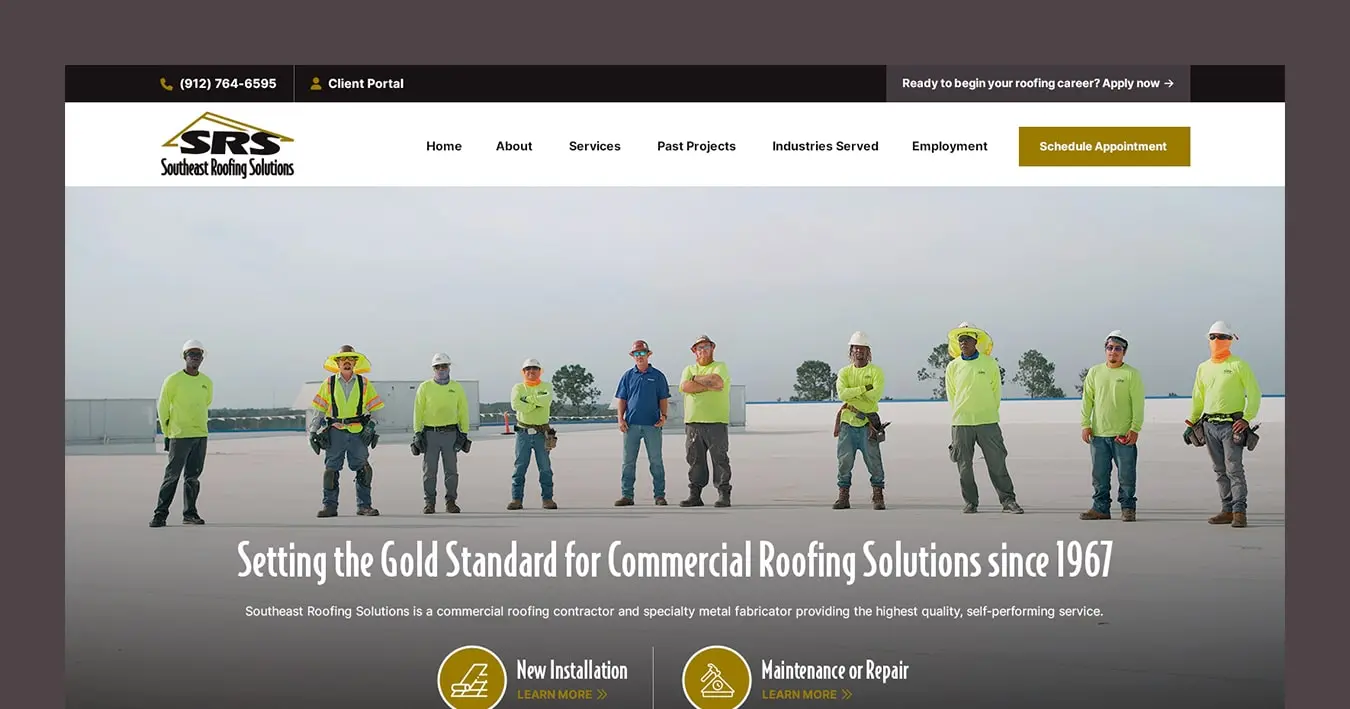The height and width of the screenshot is (709, 1350).
Task: Click the Schedule Appointment button
Action: point(1104,146)
